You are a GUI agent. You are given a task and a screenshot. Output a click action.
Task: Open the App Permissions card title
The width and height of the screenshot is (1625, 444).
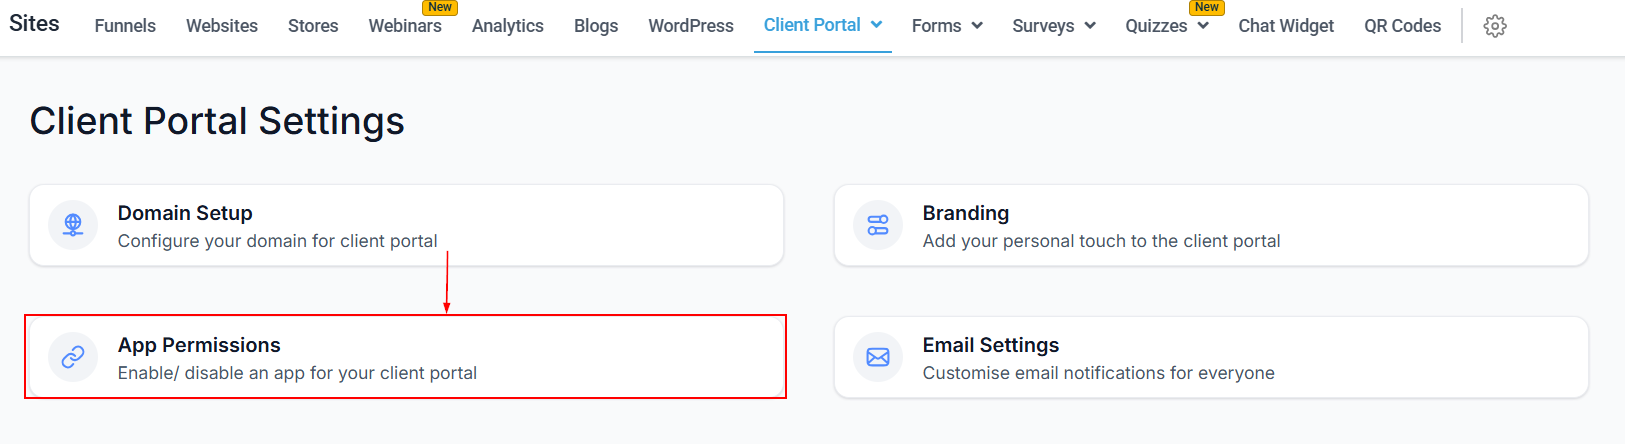point(199,345)
